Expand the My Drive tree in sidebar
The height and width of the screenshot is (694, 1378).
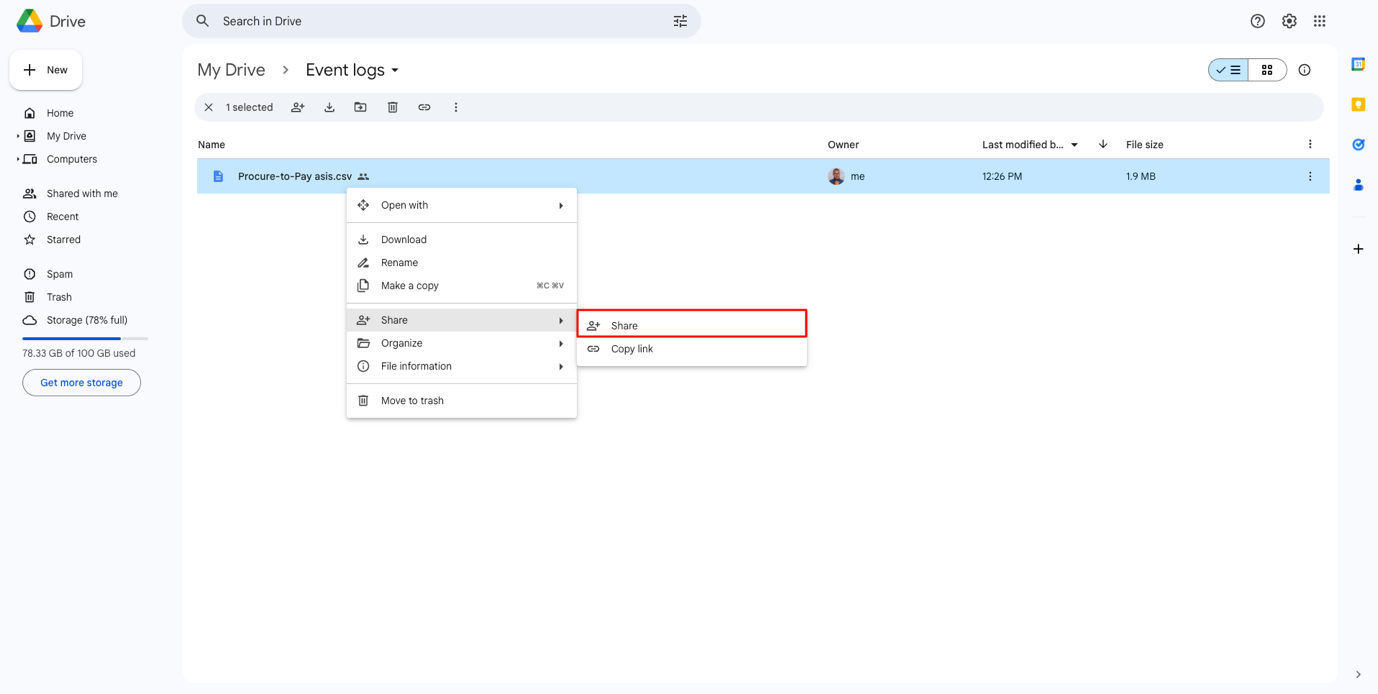18,136
